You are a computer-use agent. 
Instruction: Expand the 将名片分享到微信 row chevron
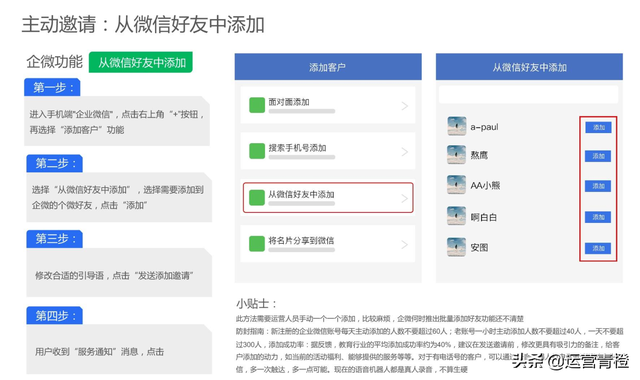(404, 244)
